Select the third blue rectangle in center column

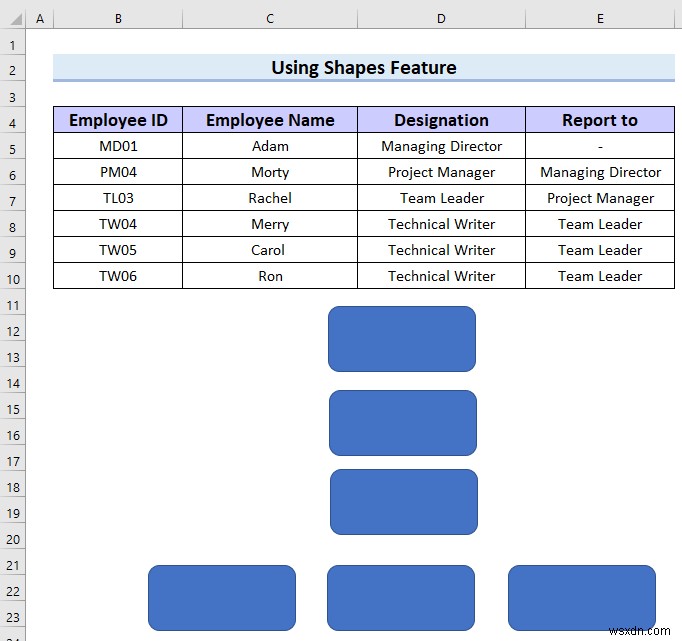404,502
